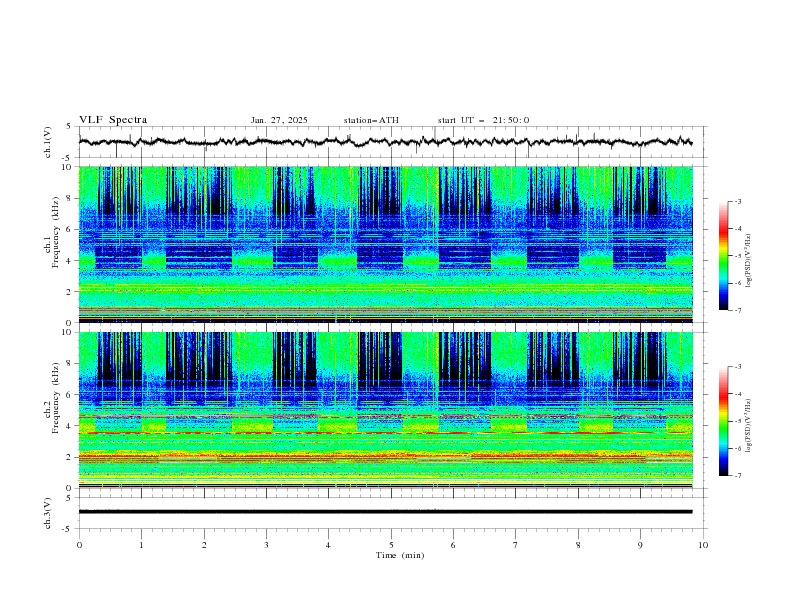The image size is (792, 612).
Task: Click the 'ch.1(V)' waveform axis label
Action: tap(48, 142)
